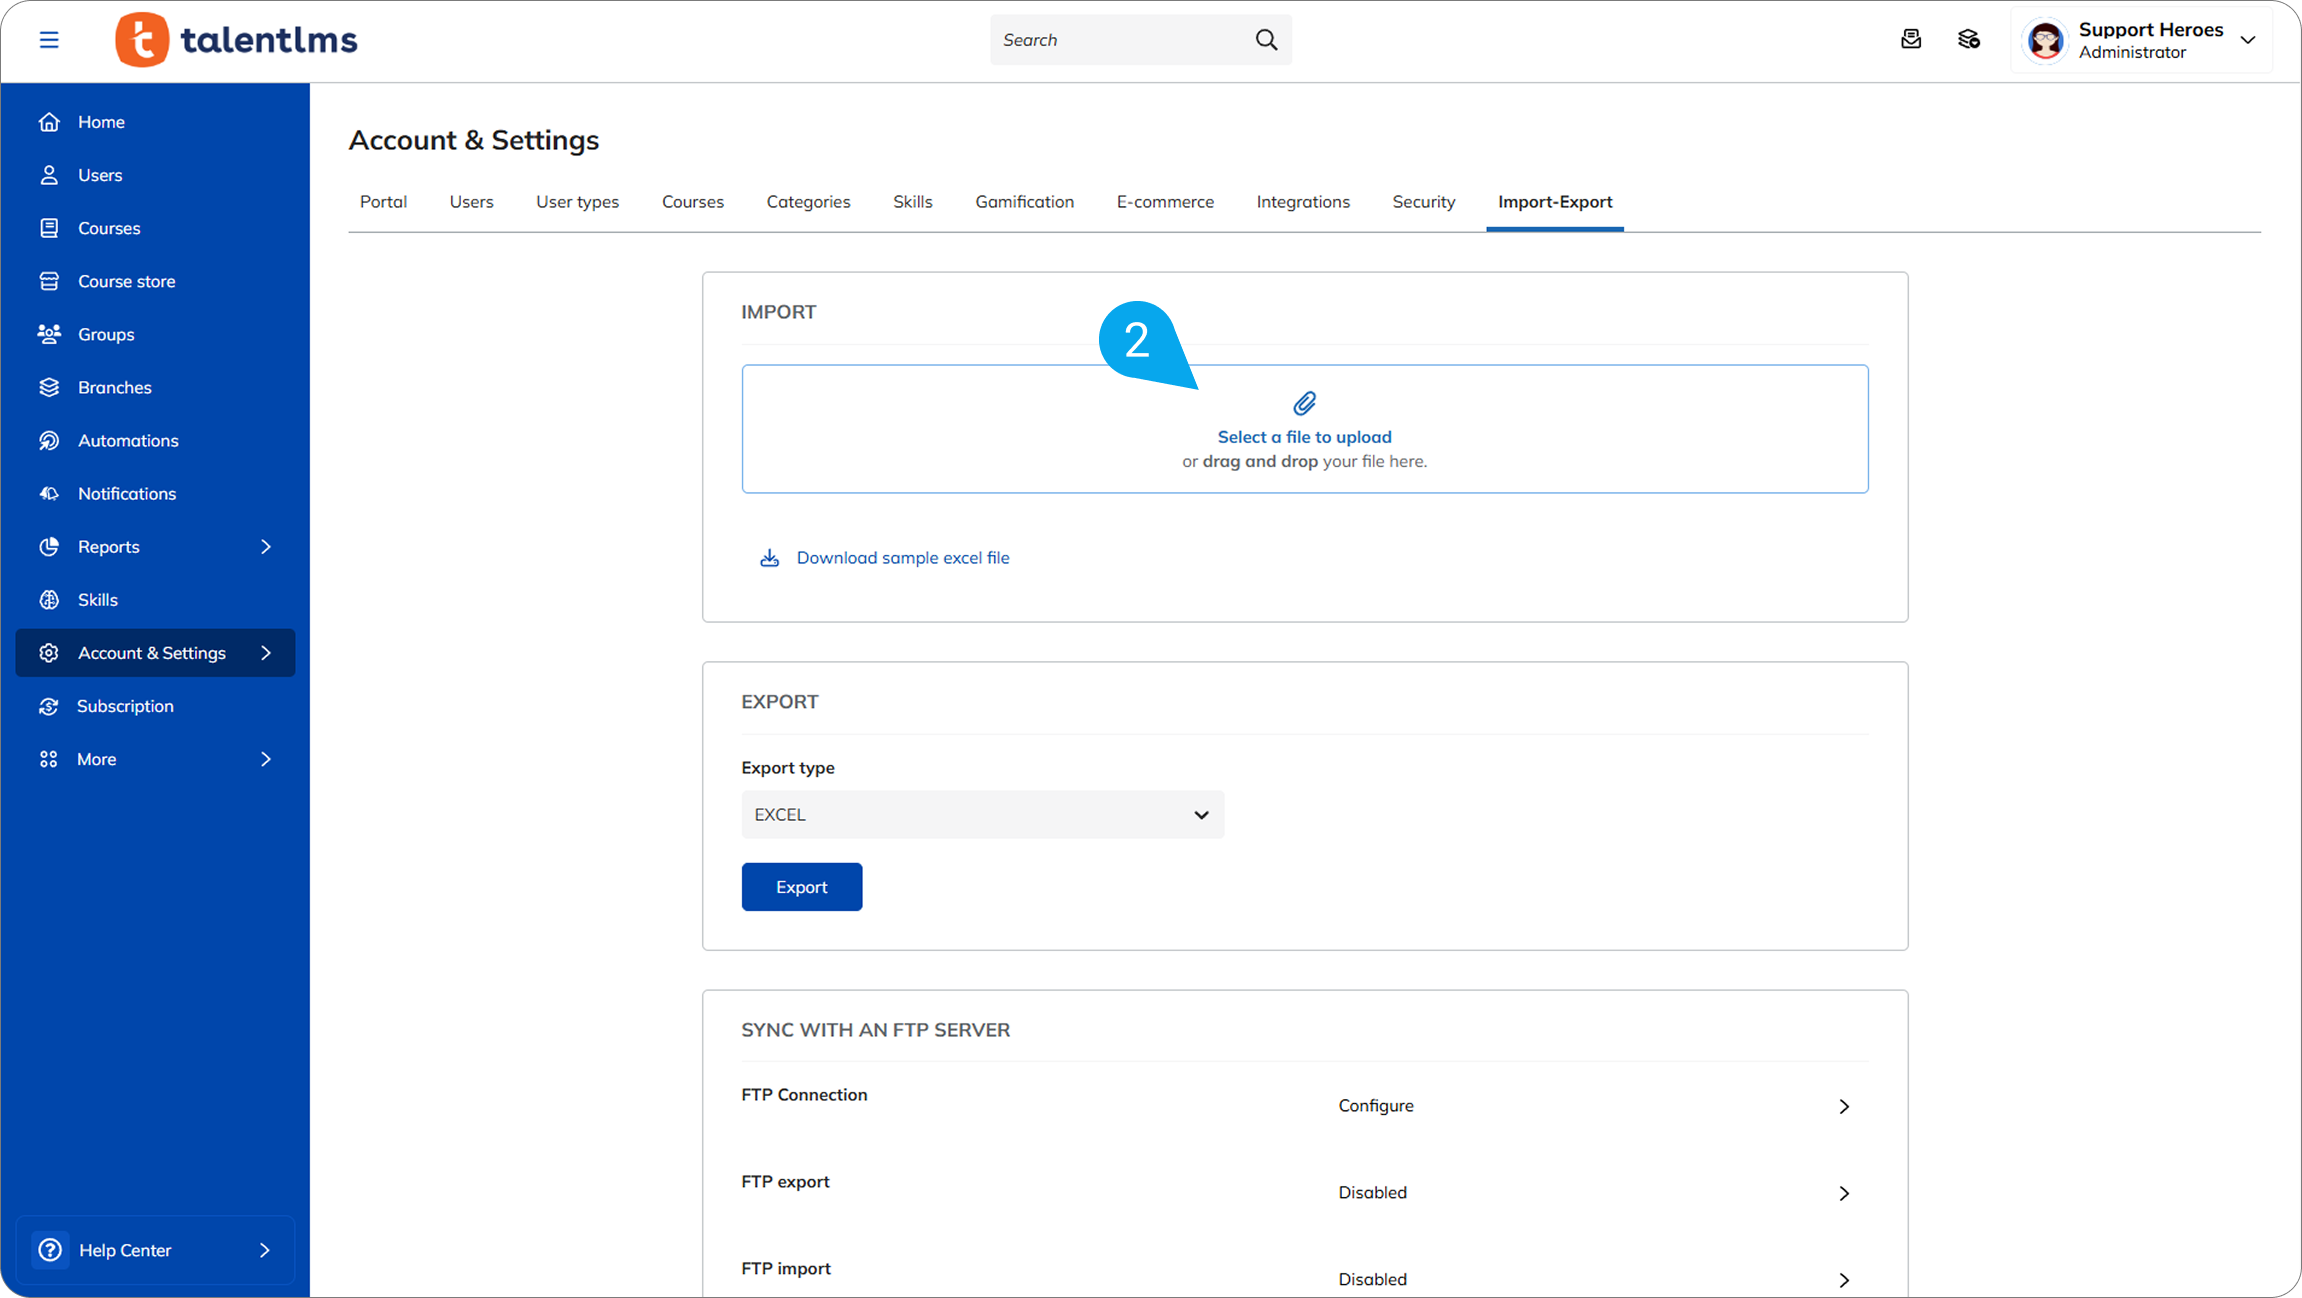
Task: Open Automations from the sidebar icon
Action: pyautogui.click(x=49, y=440)
